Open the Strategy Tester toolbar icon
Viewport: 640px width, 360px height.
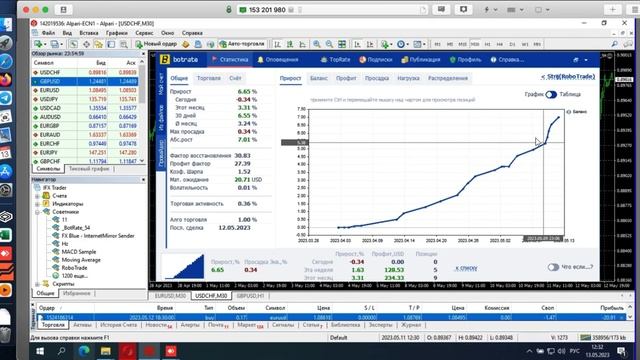[124, 44]
